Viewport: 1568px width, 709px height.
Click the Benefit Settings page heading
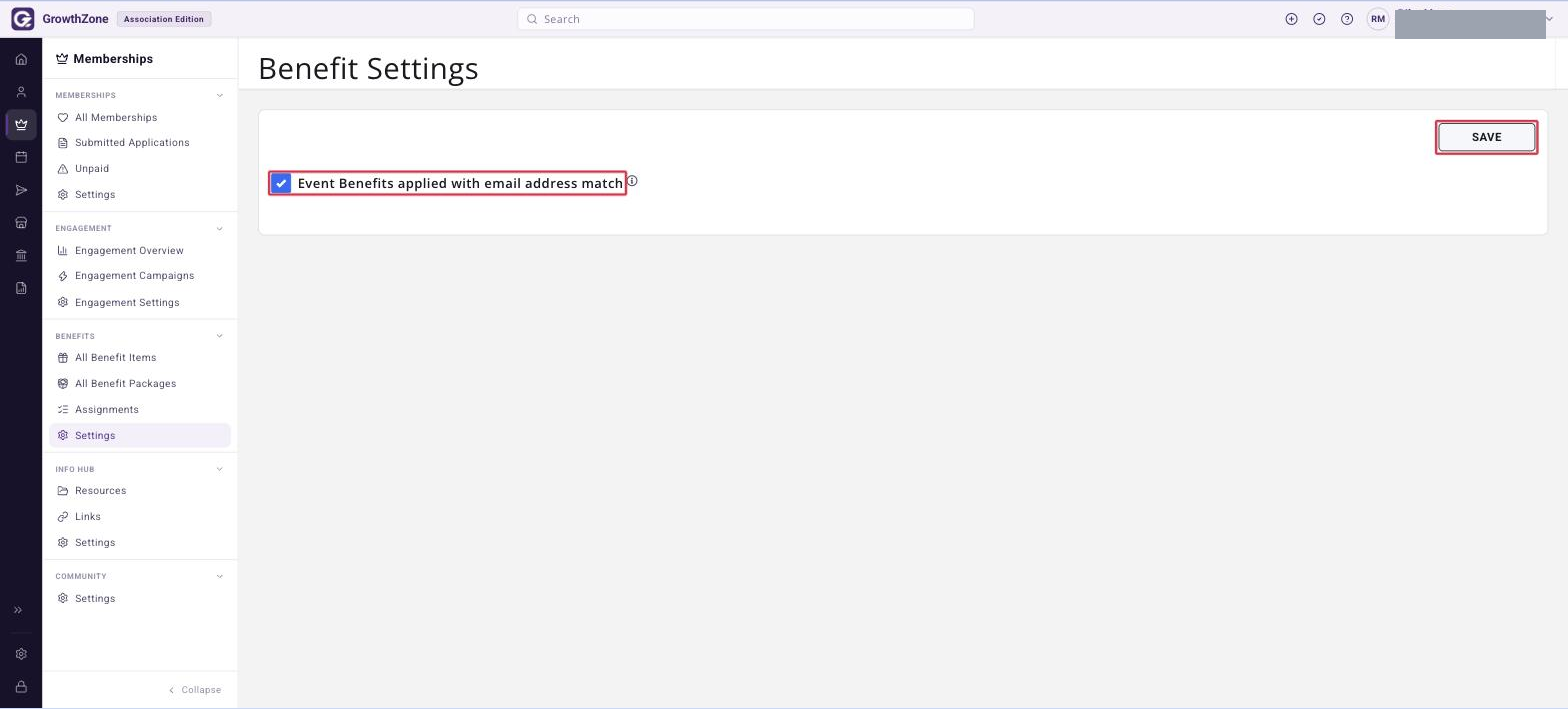368,68
